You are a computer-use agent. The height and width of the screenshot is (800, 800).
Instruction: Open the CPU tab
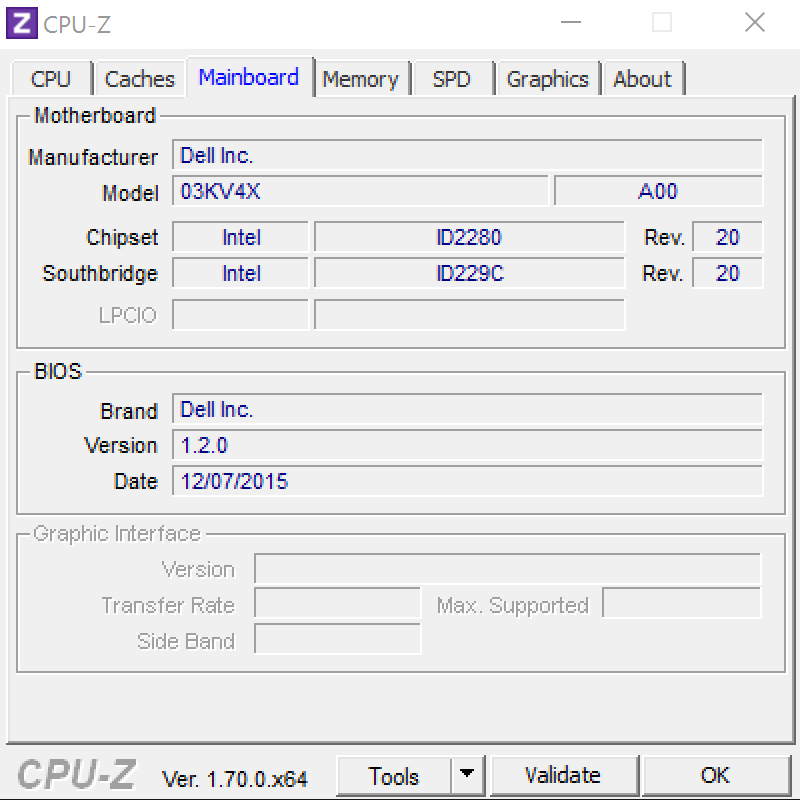[51, 79]
